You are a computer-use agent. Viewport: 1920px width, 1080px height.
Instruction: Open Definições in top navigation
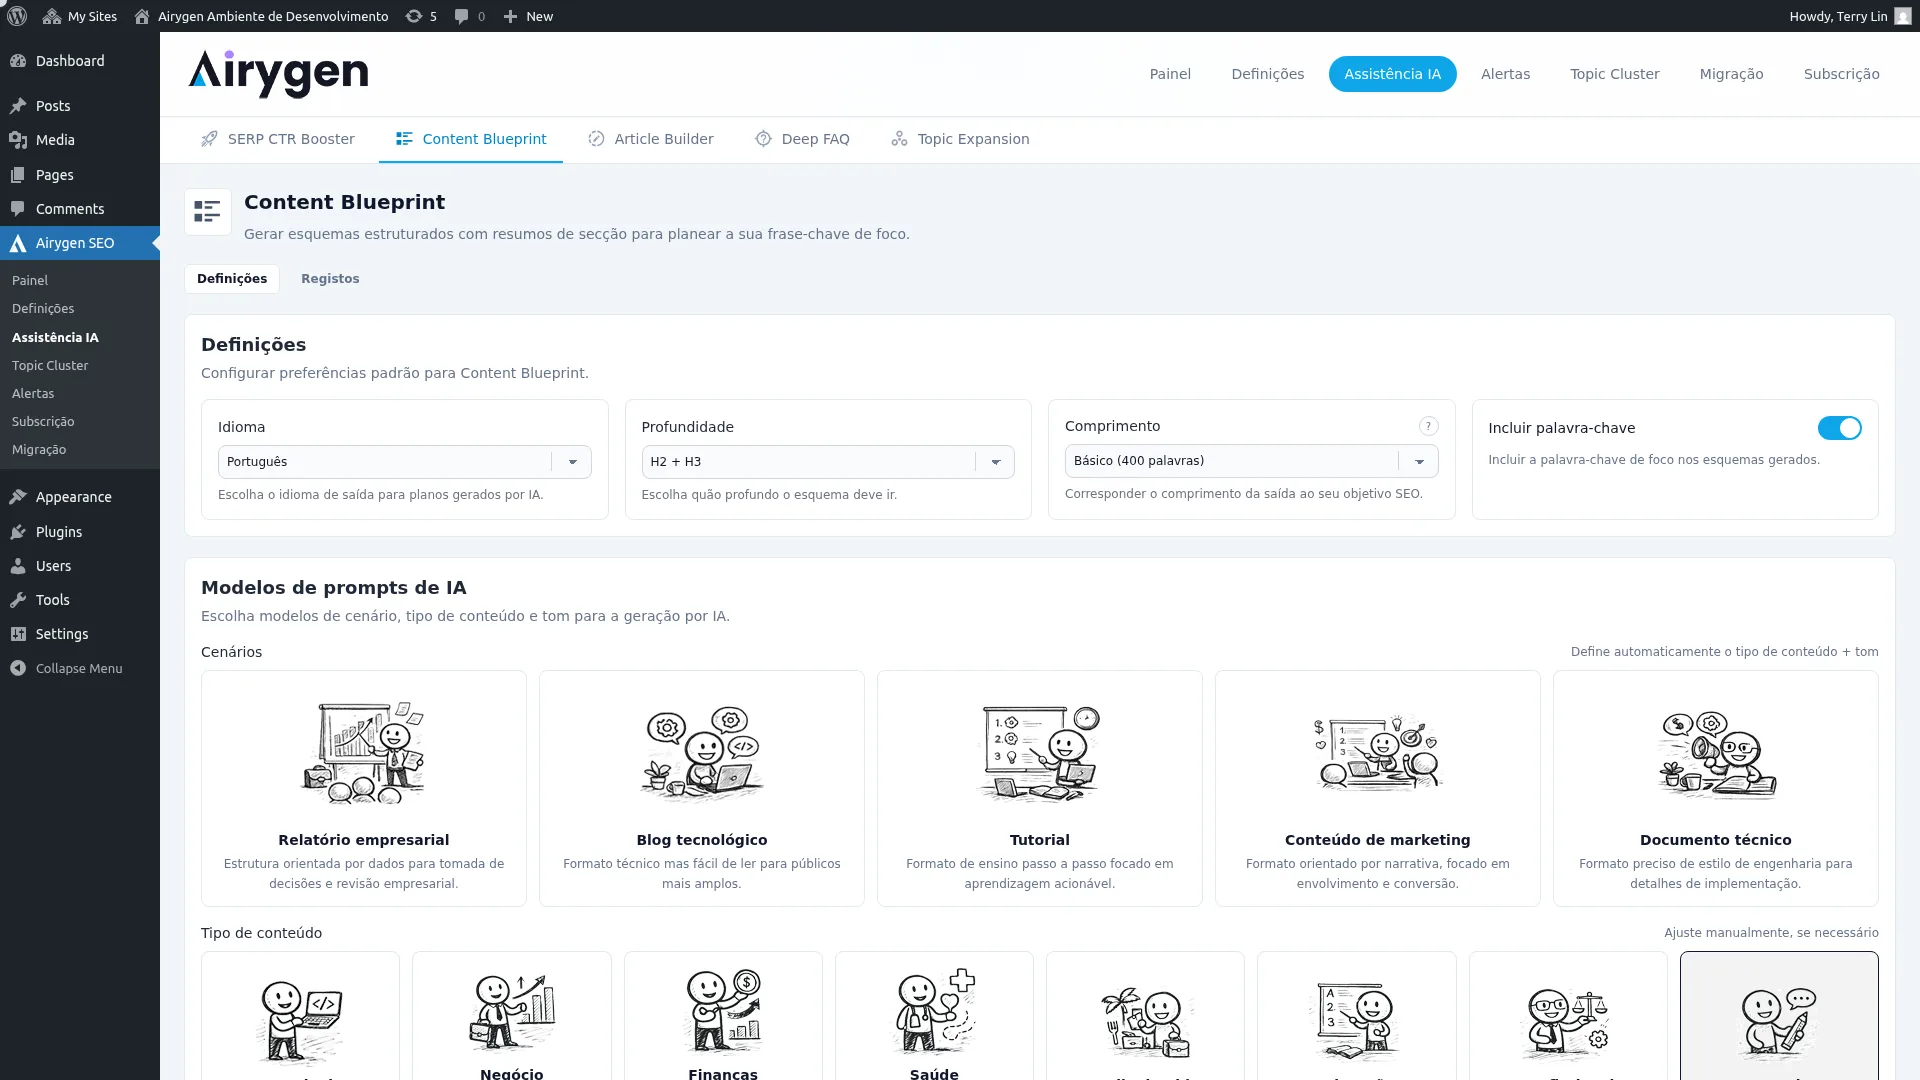(x=1267, y=74)
